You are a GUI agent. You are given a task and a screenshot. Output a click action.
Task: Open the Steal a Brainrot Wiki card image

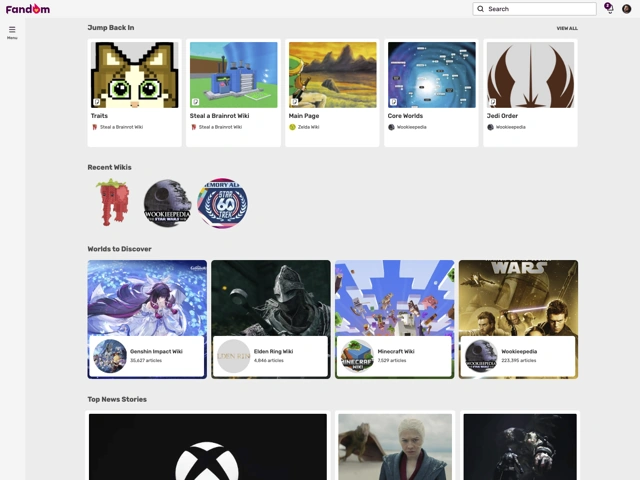(233, 75)
